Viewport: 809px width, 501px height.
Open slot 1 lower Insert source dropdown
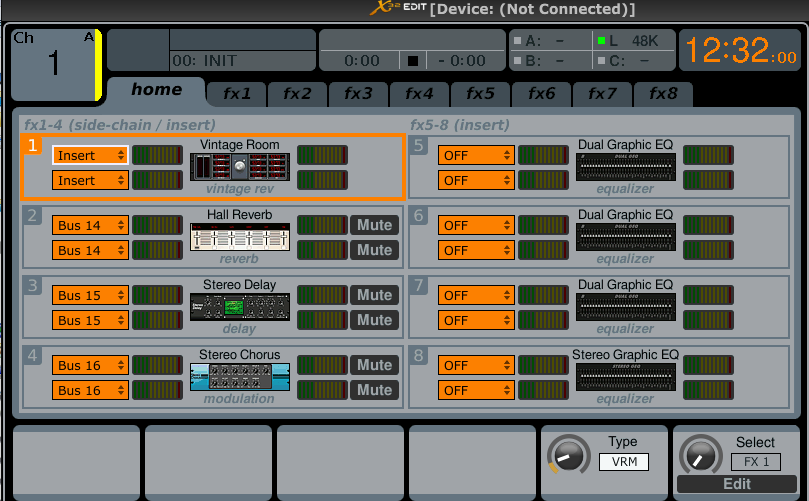90,180
